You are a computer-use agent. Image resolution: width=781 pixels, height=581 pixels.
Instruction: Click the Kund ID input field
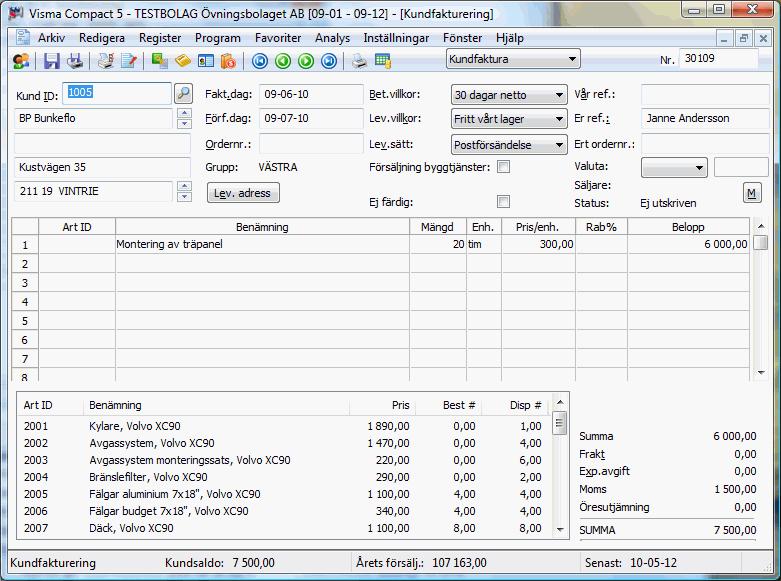117,93
